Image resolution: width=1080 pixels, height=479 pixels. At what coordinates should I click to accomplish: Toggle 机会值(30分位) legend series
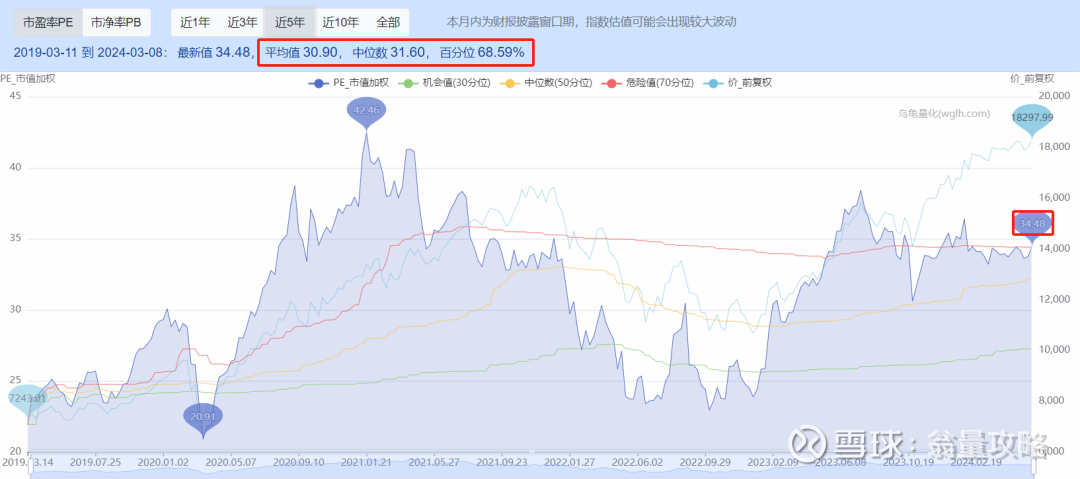pyautogui.click(x=445, y=82)
